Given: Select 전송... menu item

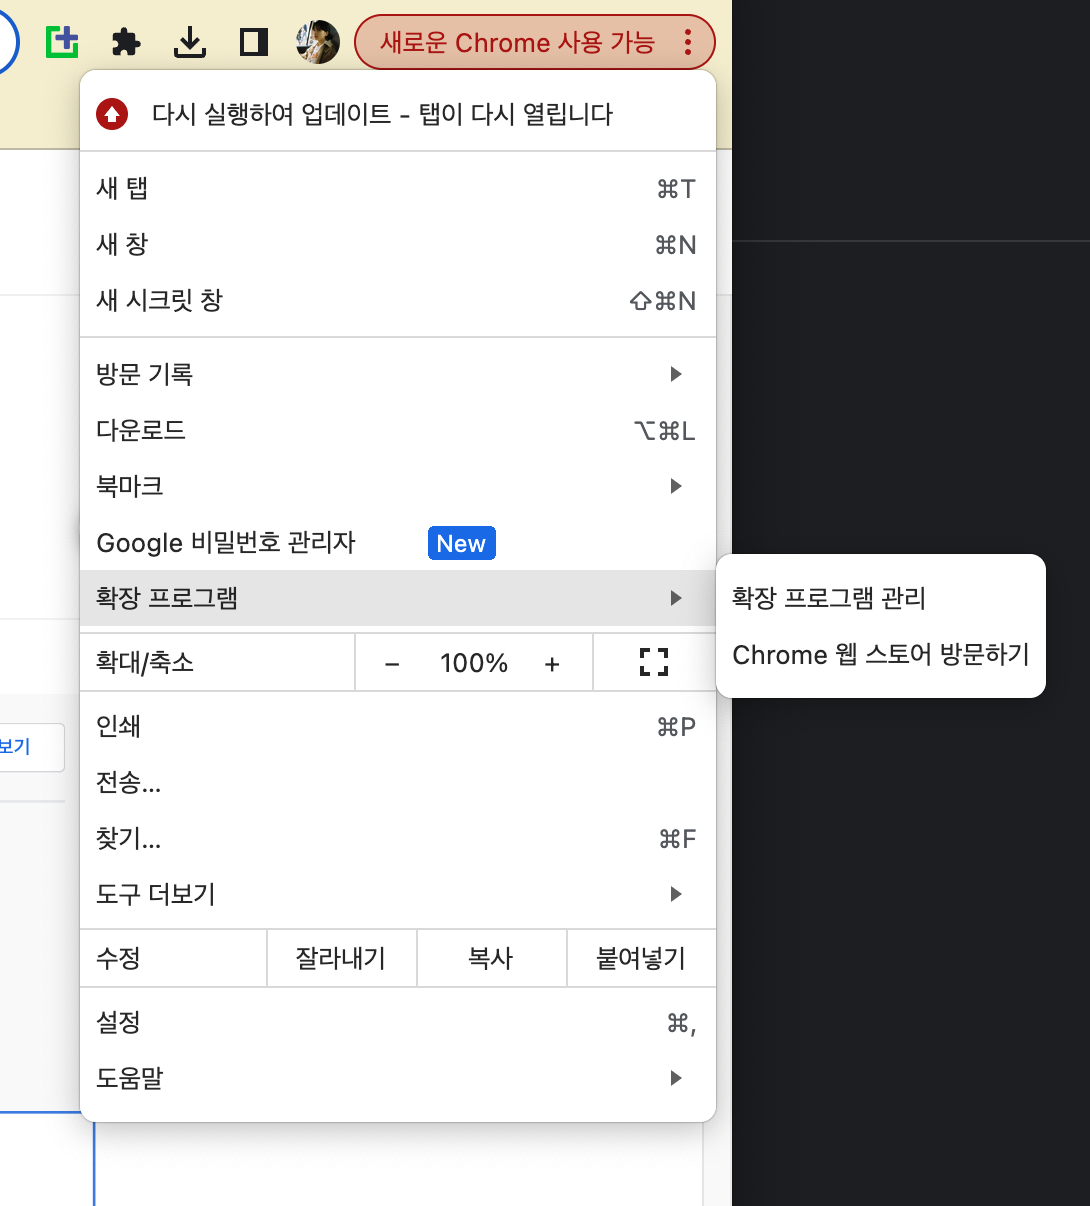Looking at the screenshot, I should (398, 782).
